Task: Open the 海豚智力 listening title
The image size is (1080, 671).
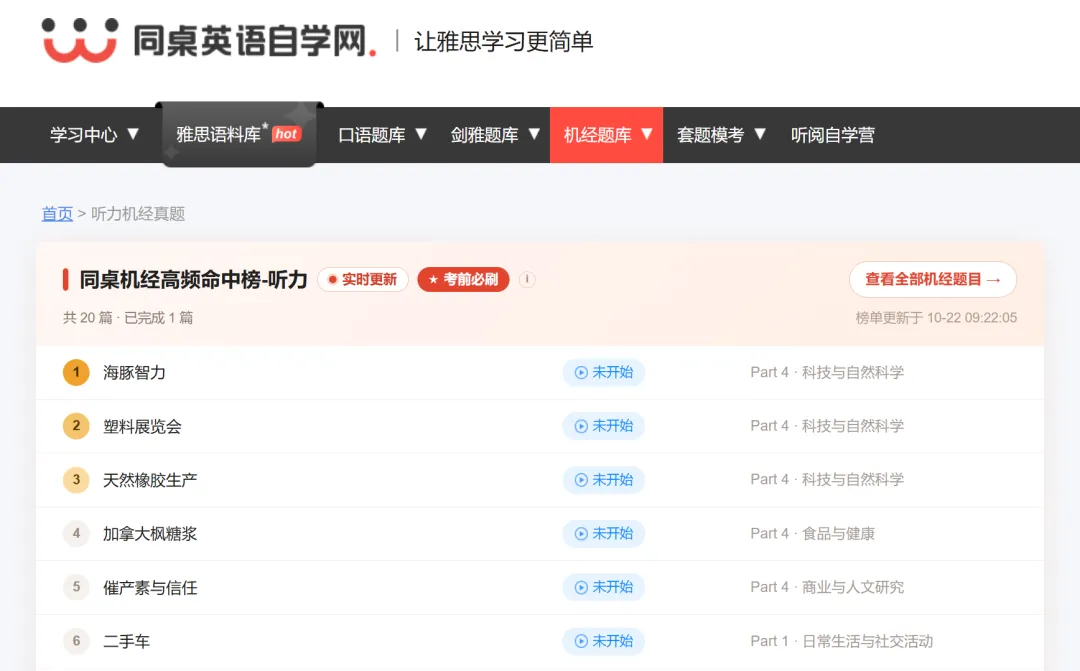Action: 134,373
